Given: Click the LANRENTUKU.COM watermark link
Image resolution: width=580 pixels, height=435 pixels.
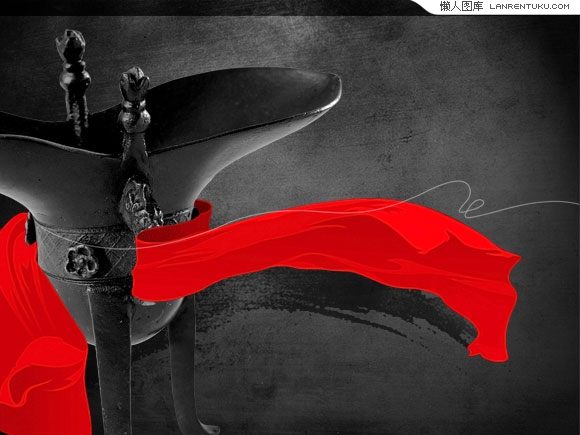Looking at the screenshot, I should pyautogui.click(x=530, y=6).
